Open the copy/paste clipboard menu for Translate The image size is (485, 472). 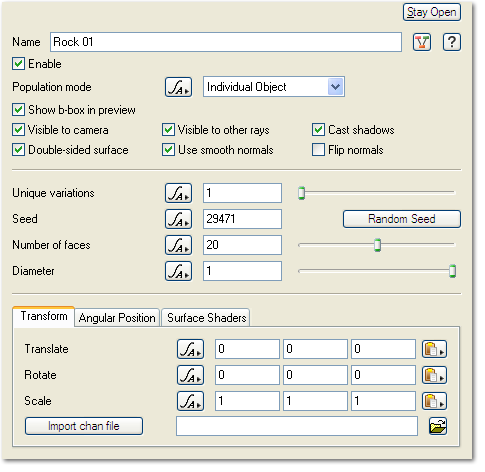click(x=434, y=349)
